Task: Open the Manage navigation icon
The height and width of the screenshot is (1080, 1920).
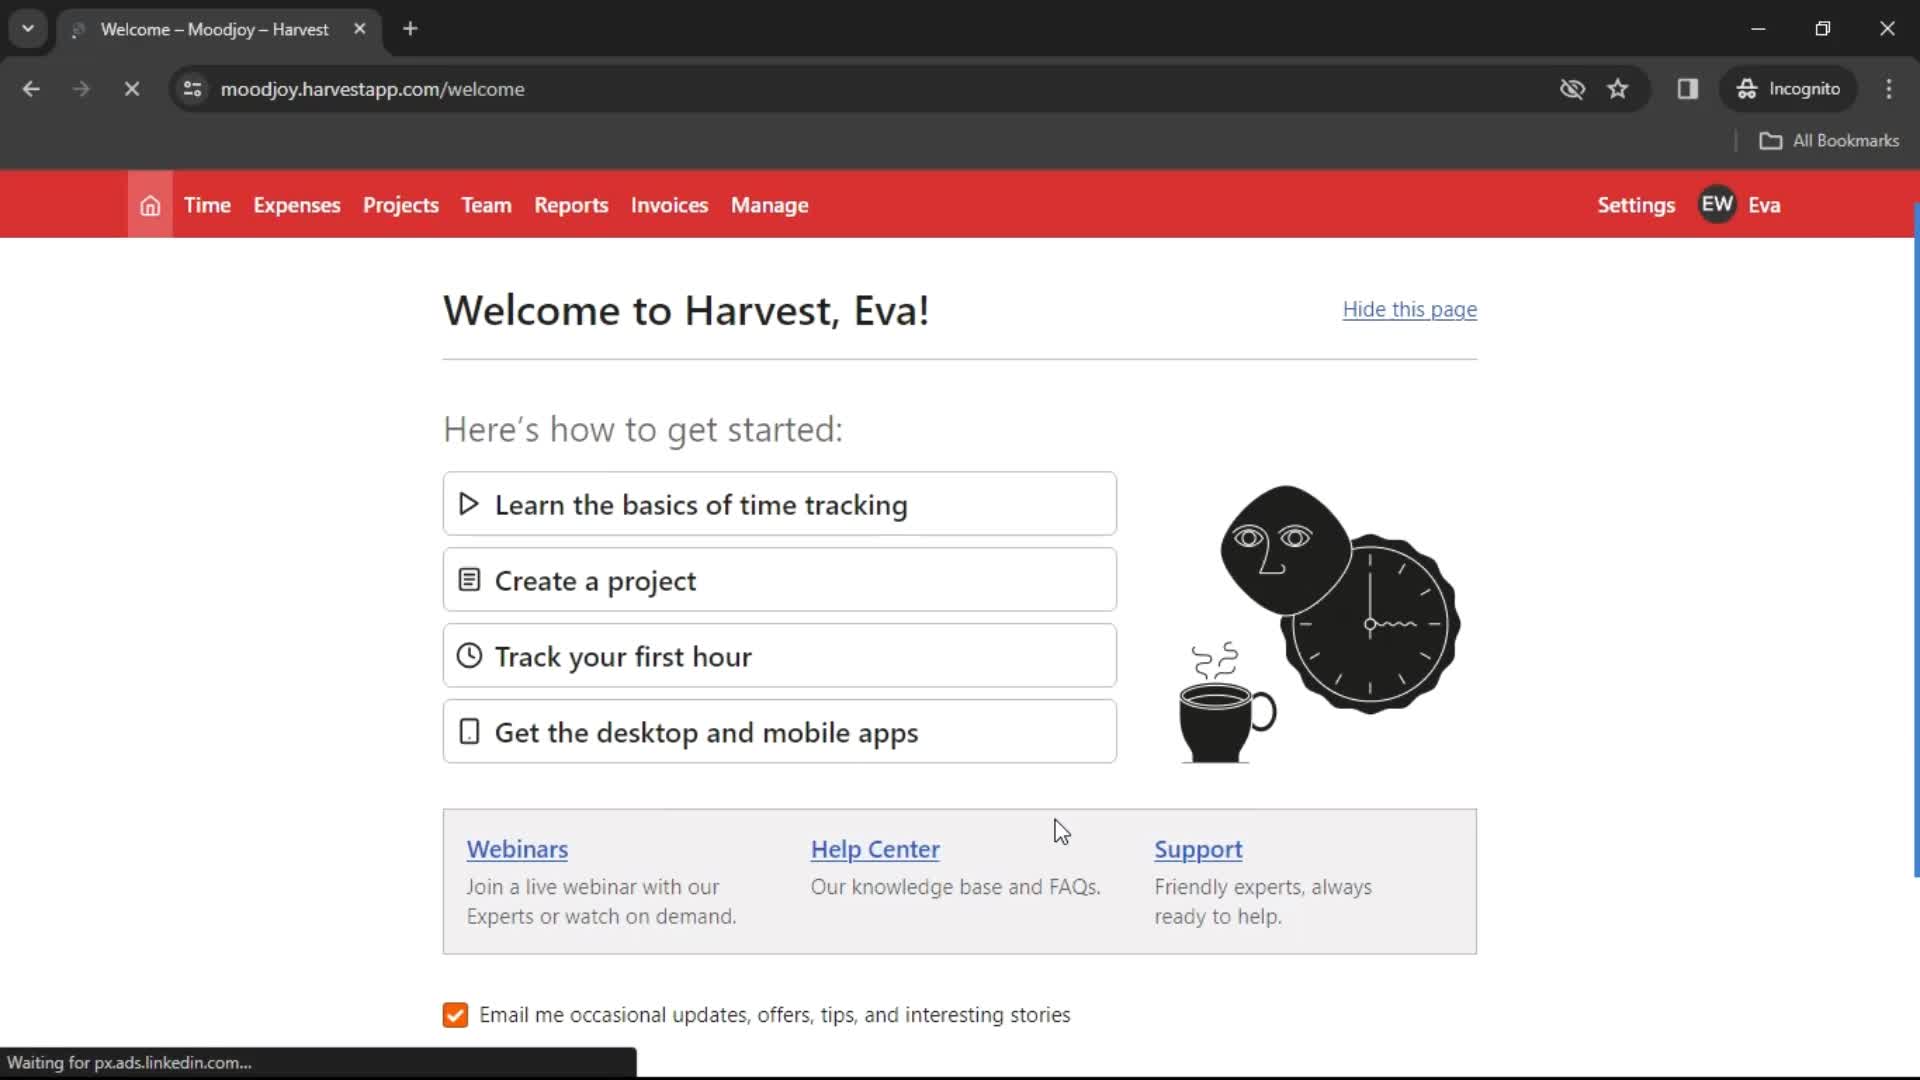Action: [x=770, y=204]
